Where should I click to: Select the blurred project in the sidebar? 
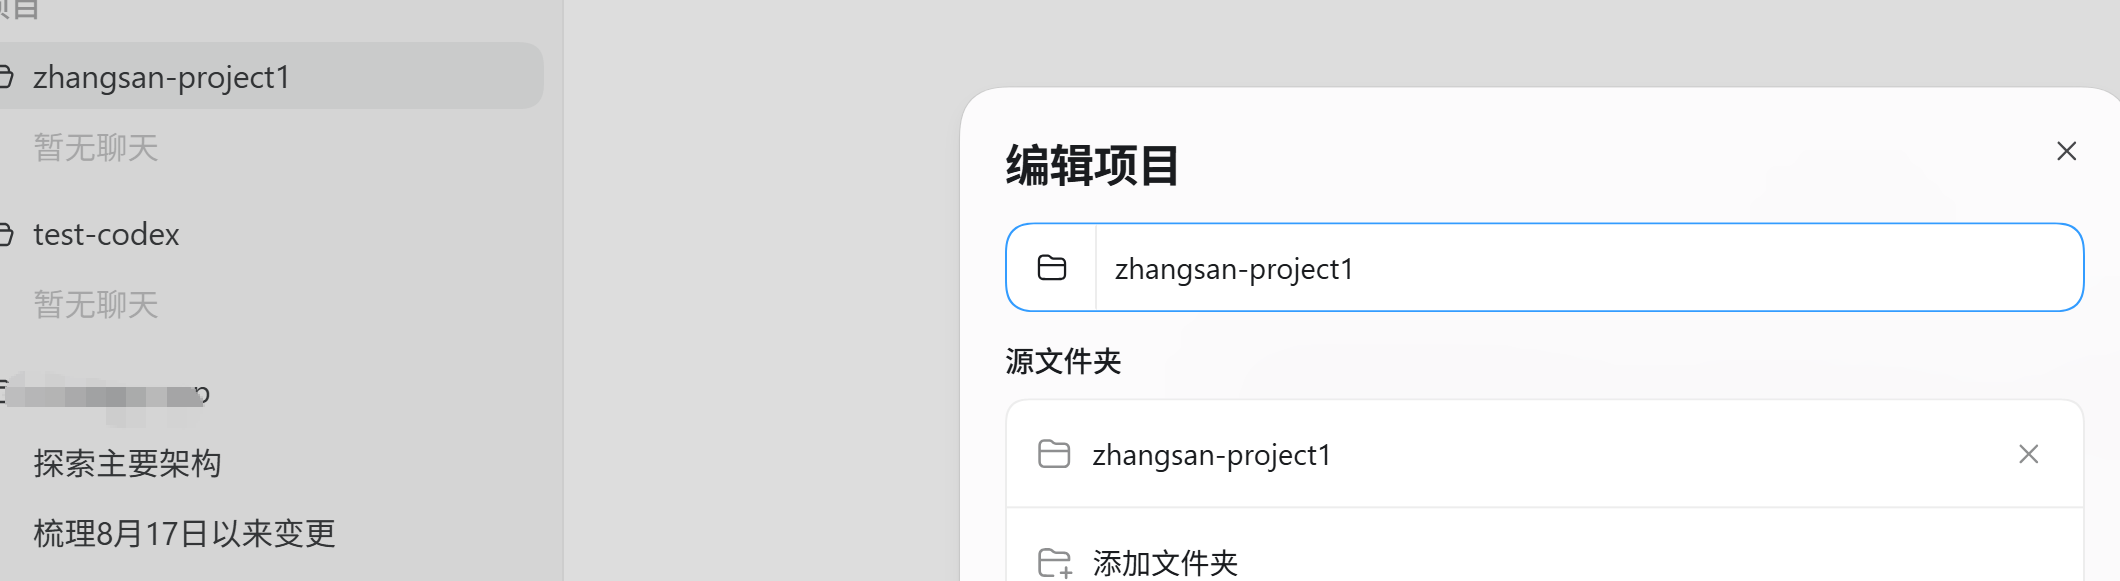(110, 394)
